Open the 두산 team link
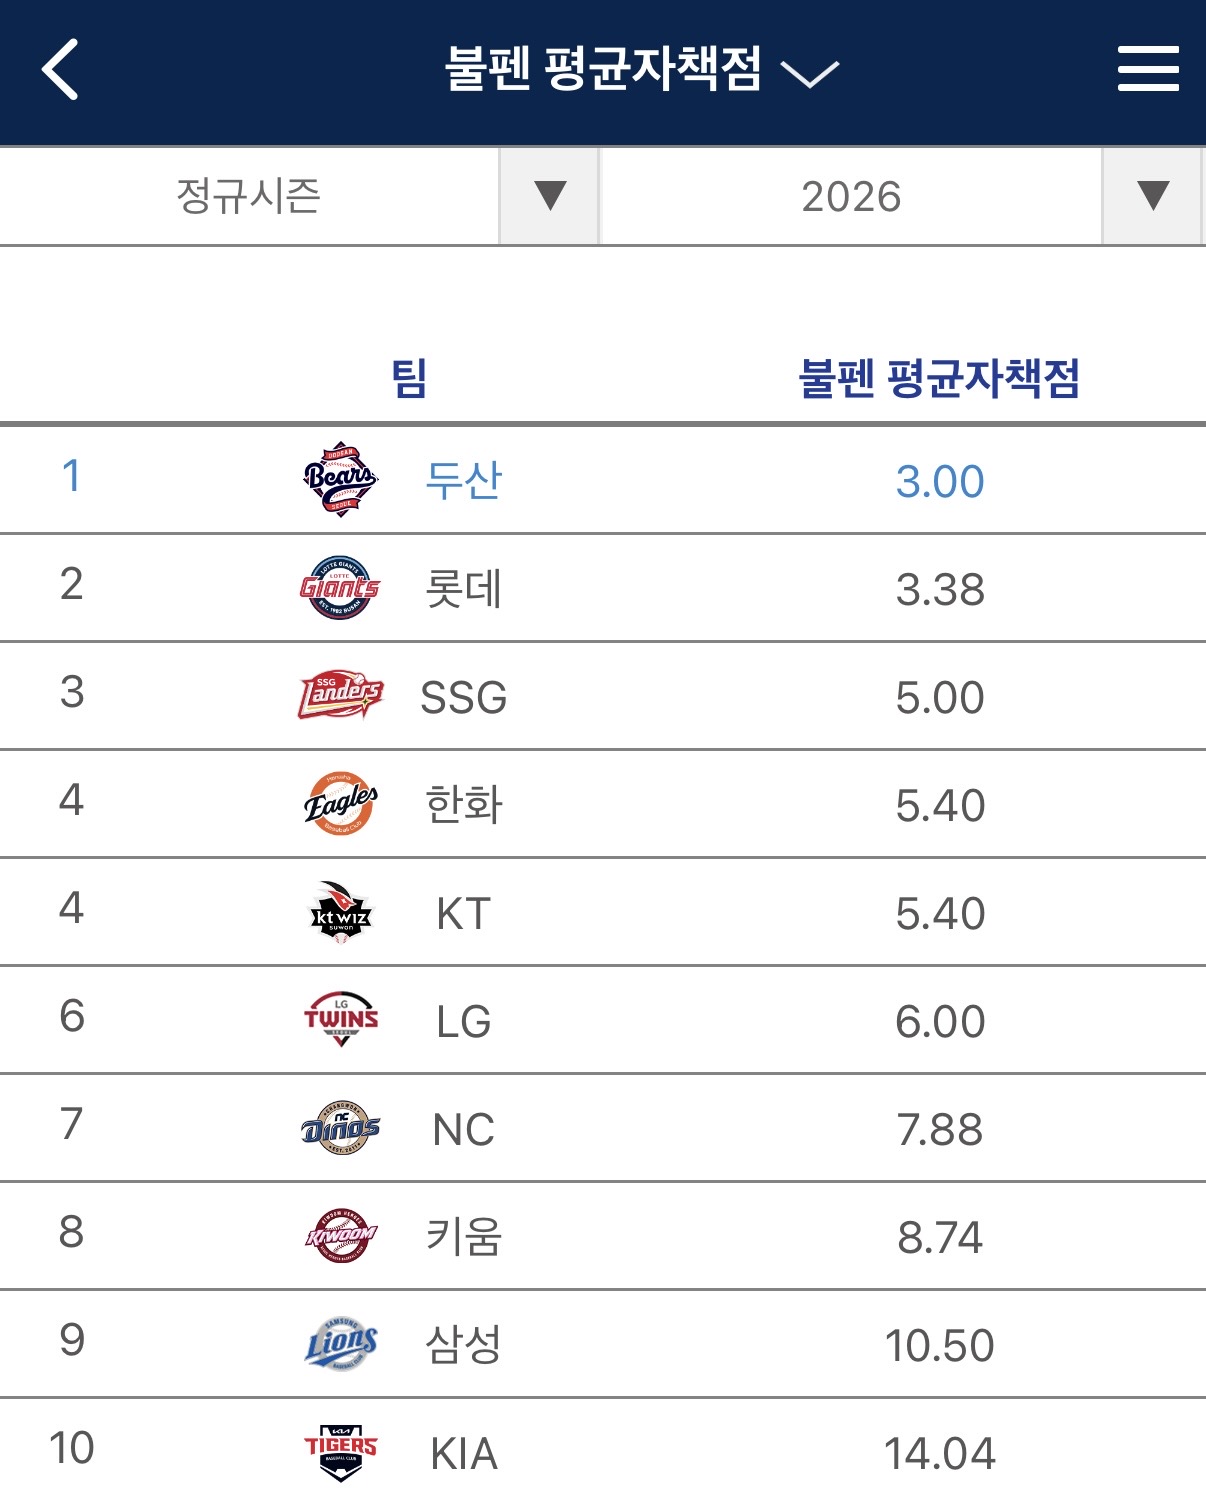 (x=463, y=480)
